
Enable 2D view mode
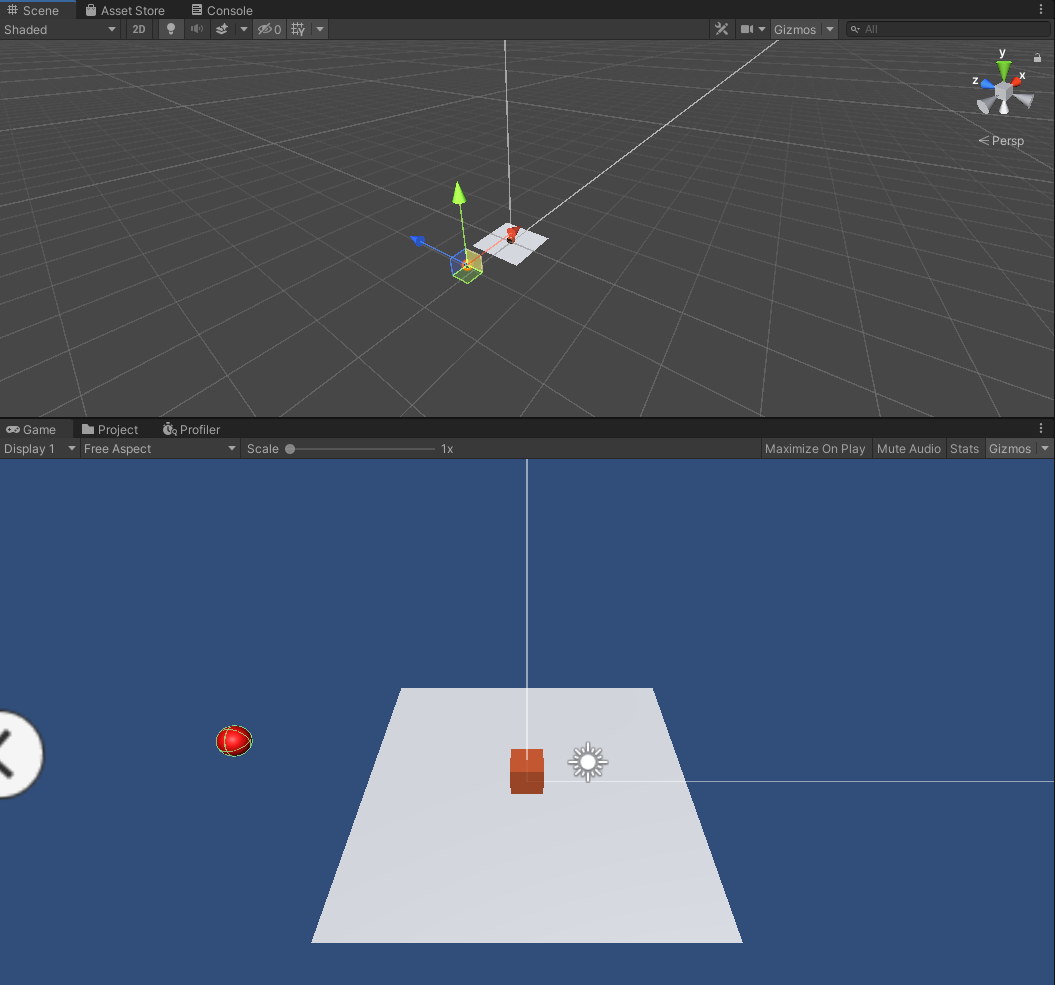point(139,29)
